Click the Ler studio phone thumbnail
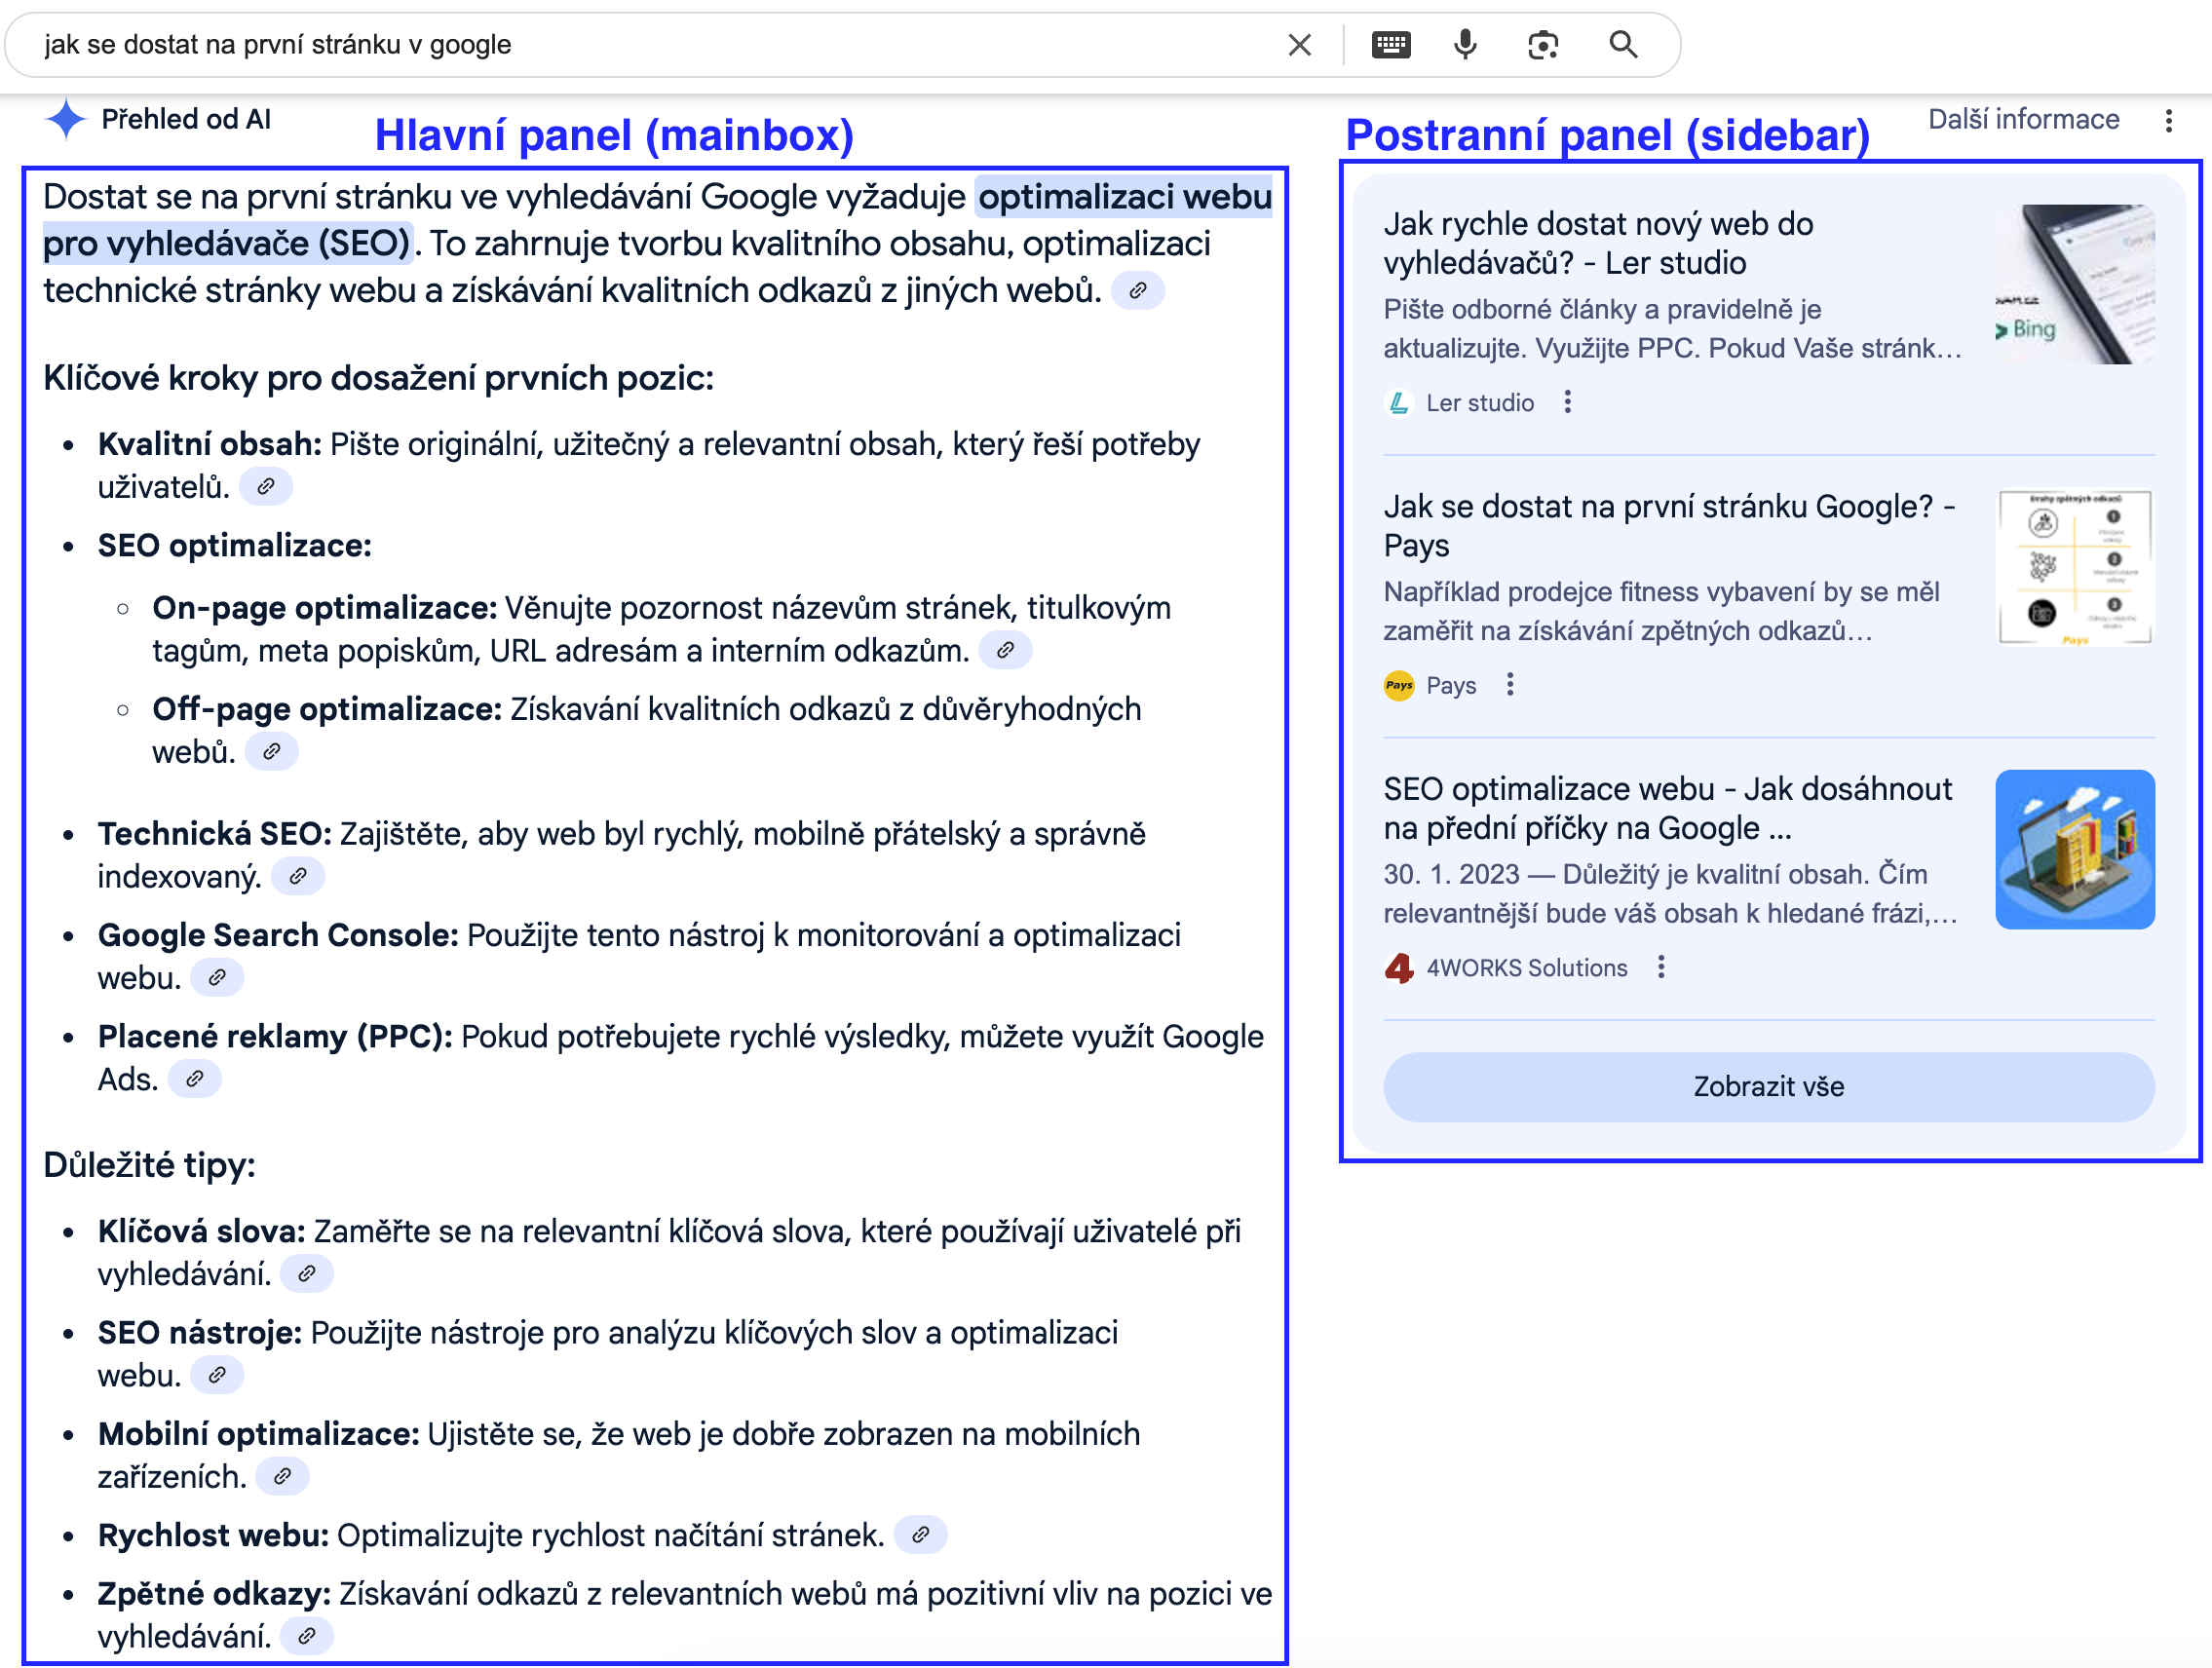The height and width of the screenshot is (1668, 2212). [x=2075, y=284]
